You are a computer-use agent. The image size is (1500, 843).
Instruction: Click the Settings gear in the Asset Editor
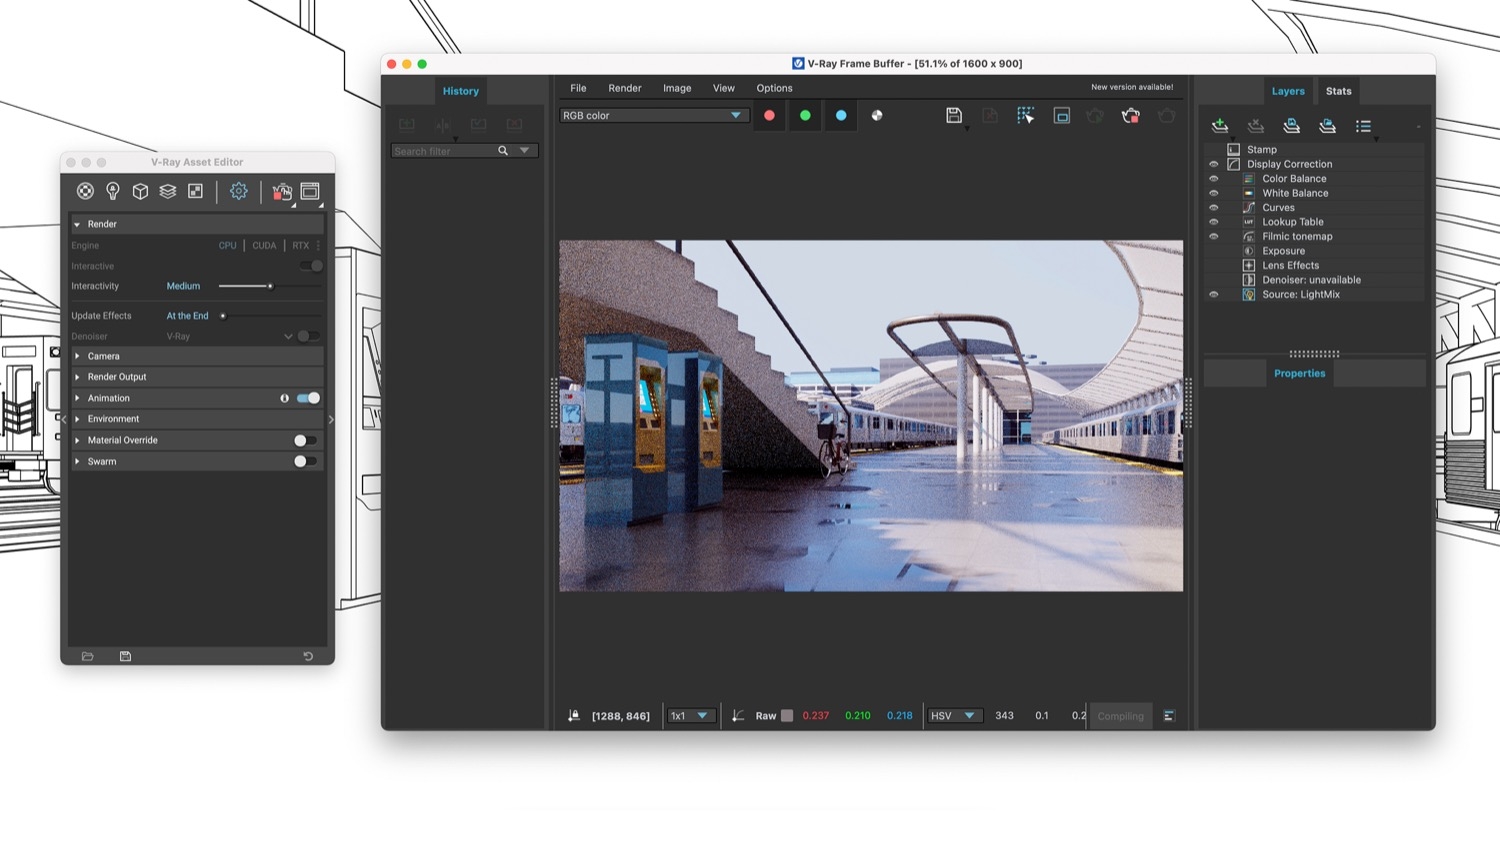pyautogui.click(x=238, y=190)
